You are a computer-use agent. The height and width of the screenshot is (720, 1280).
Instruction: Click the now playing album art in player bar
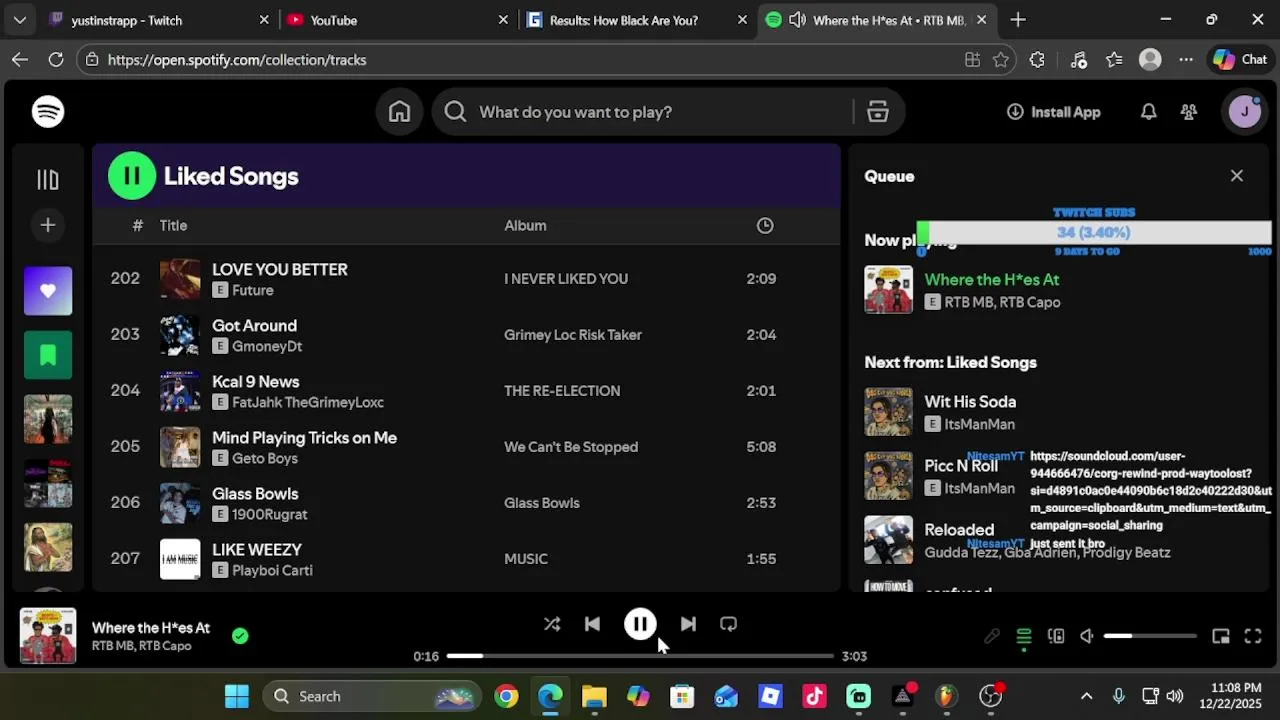48,636
